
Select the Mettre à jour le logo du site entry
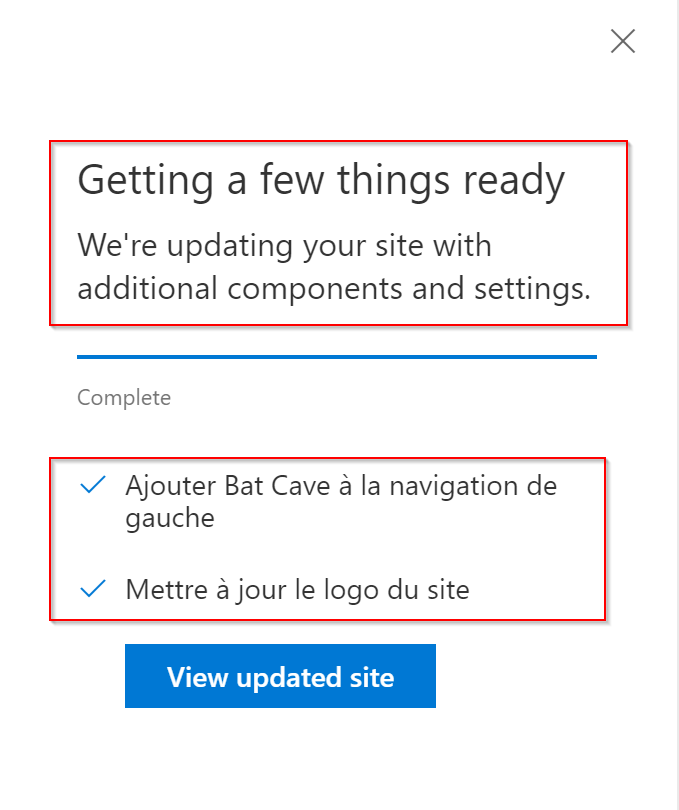tap(297, 589)
